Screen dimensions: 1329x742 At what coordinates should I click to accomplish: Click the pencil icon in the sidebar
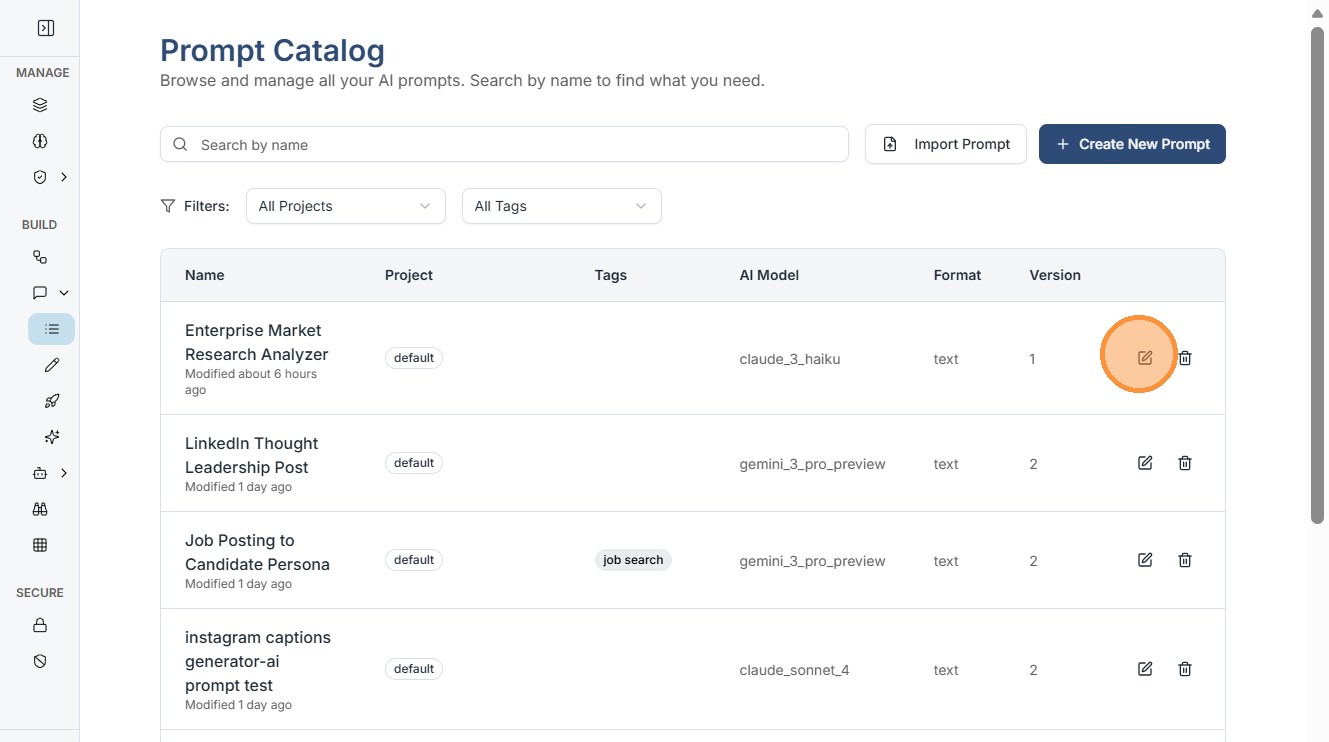[x=52, y=365]
